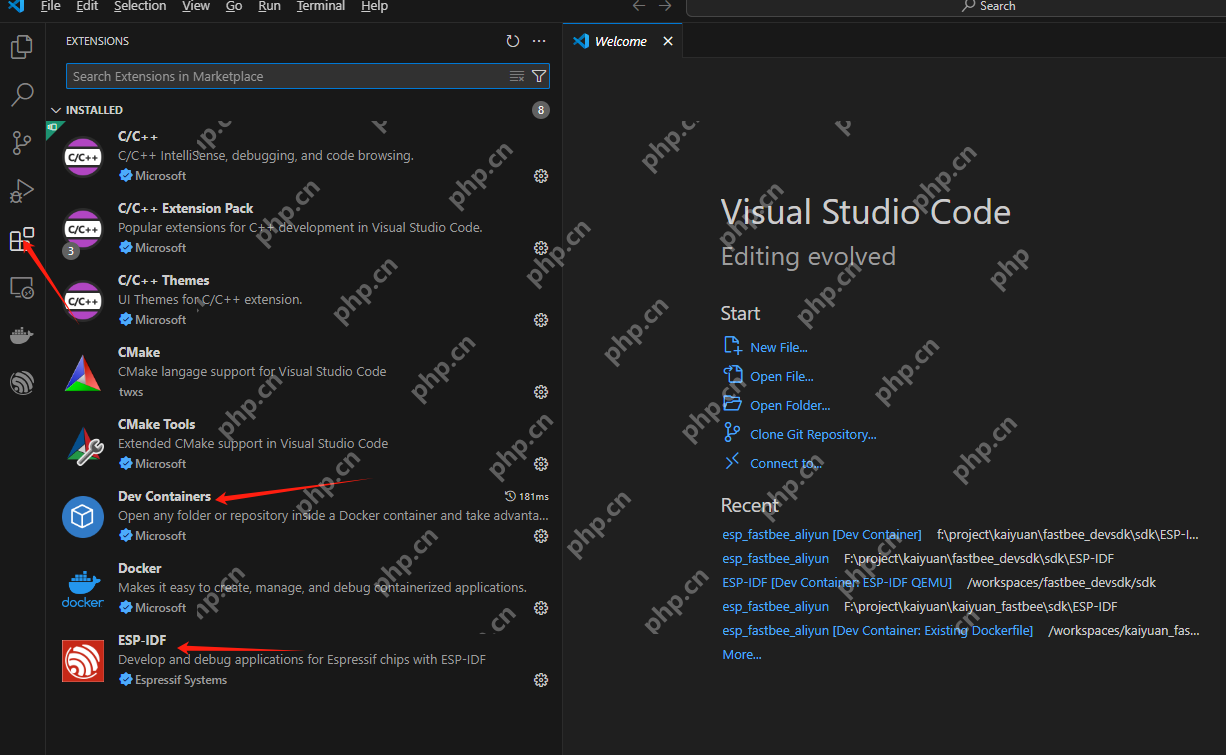Viewport: 1226px width, 755px height.
Task: Open the Terminal menu
Action: [321, 6]
